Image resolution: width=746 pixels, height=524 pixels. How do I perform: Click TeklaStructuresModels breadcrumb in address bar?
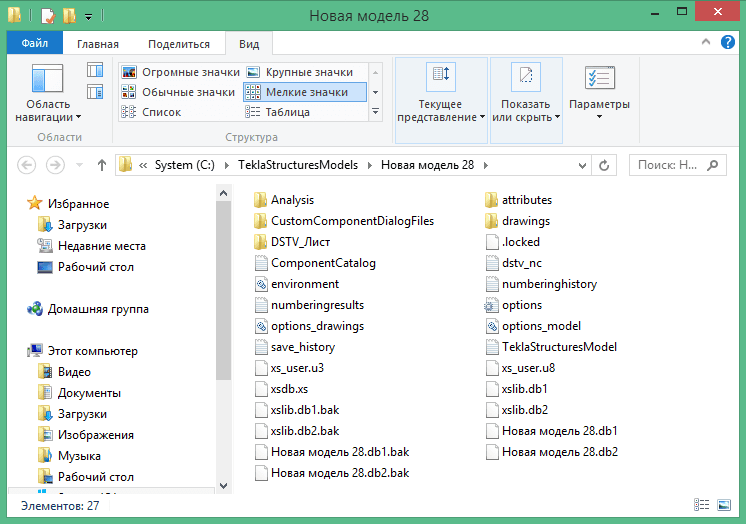(x=298, y=165)
